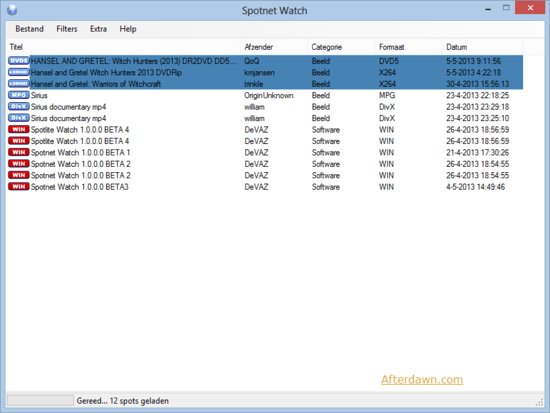Click the status text 'Gereed... 12 spots geladen'
This screenshot has width=550, height=413.
coord(122,401)
